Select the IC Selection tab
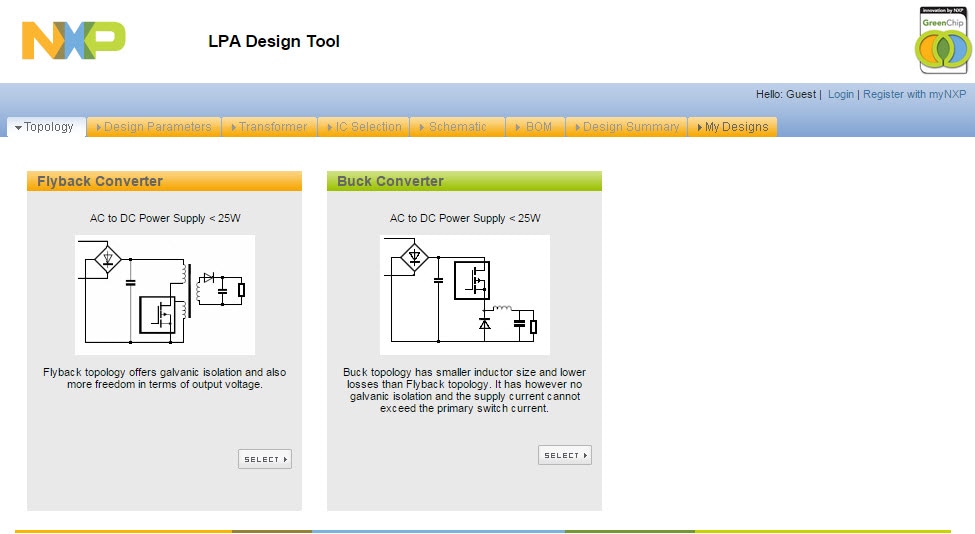The image size is (975, 534). (x=364, y=127)
